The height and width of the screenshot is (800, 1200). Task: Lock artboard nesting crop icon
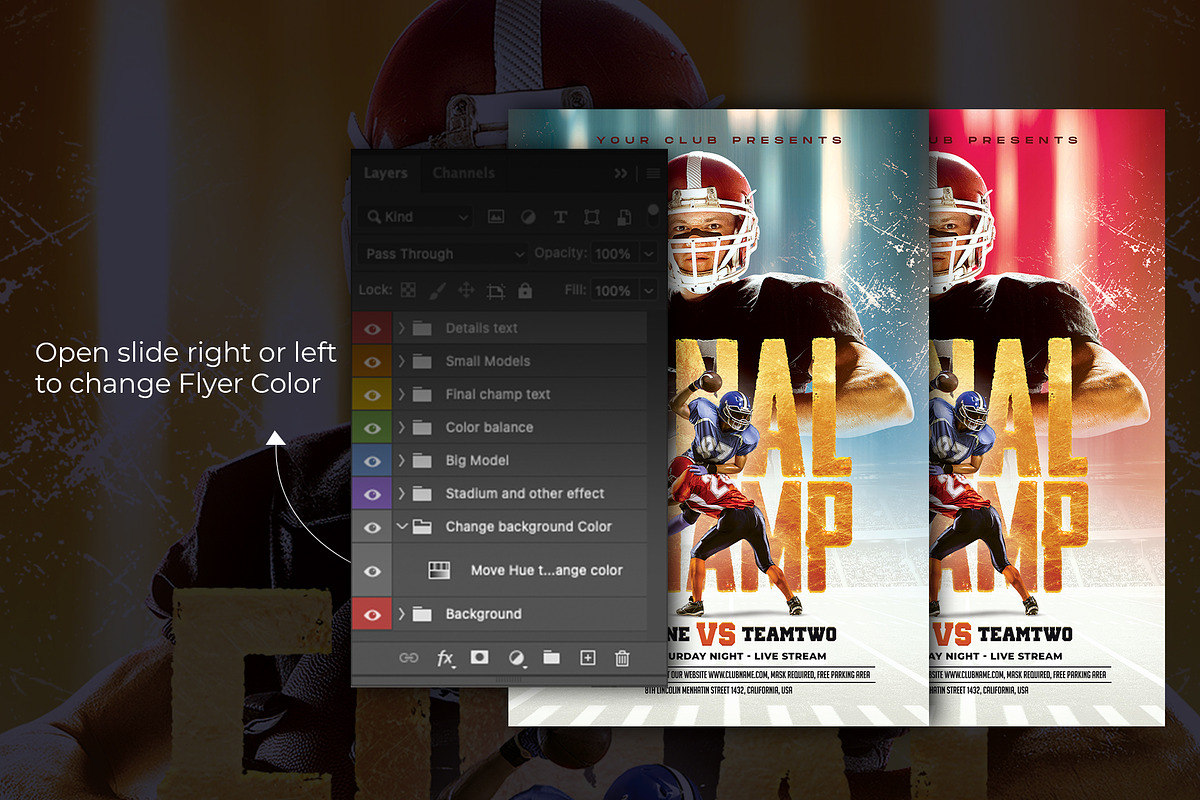click(x=496, y=291)
